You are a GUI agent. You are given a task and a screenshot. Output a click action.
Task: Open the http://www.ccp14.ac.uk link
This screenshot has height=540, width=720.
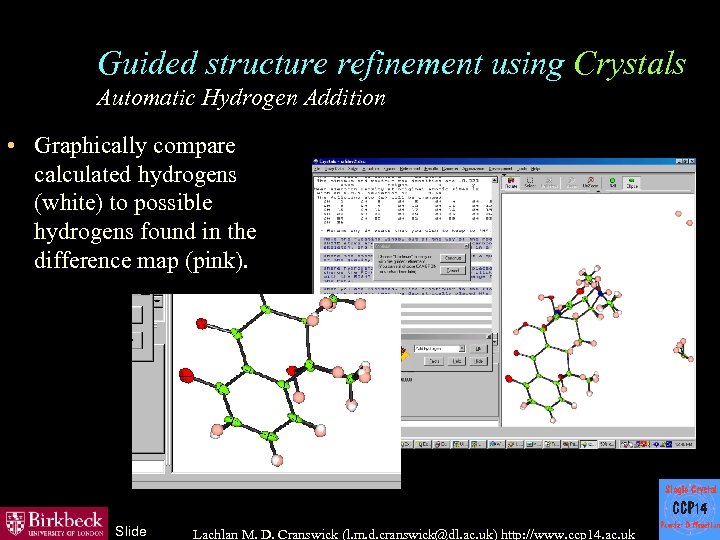(568, 534)
